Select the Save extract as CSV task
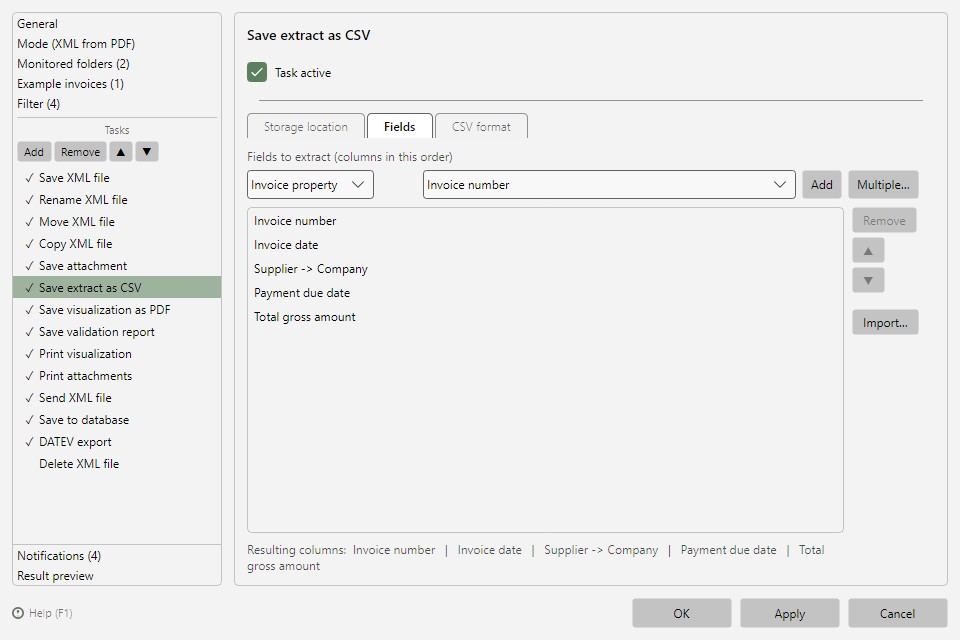The height and width of the screenshot is (640, 960). pos(117,288)
